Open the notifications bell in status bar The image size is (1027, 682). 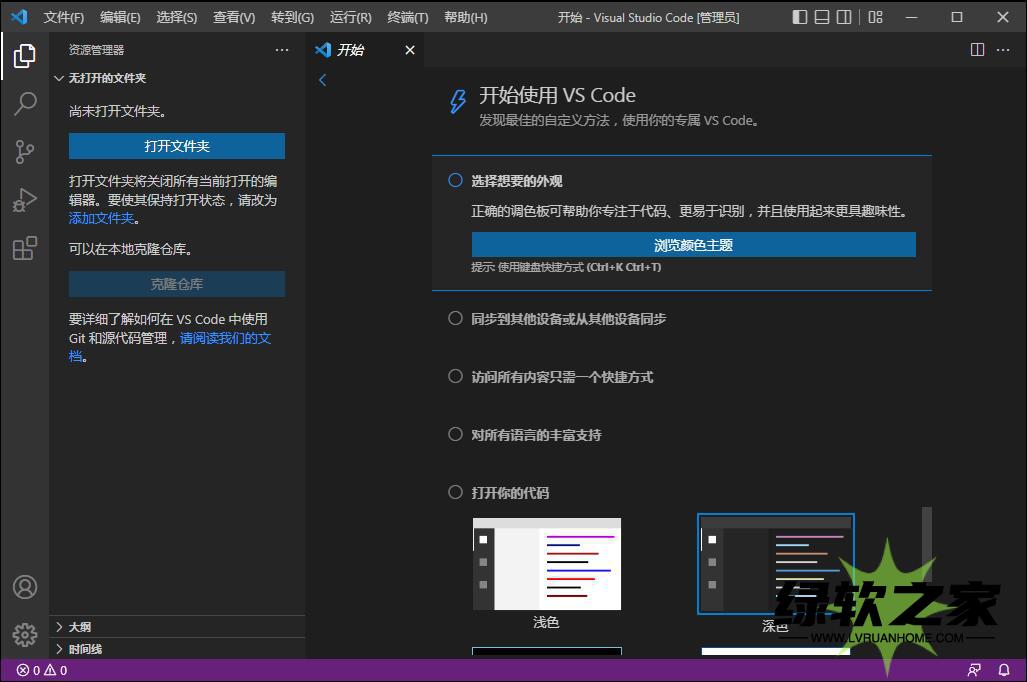[x=1003, y=670]
